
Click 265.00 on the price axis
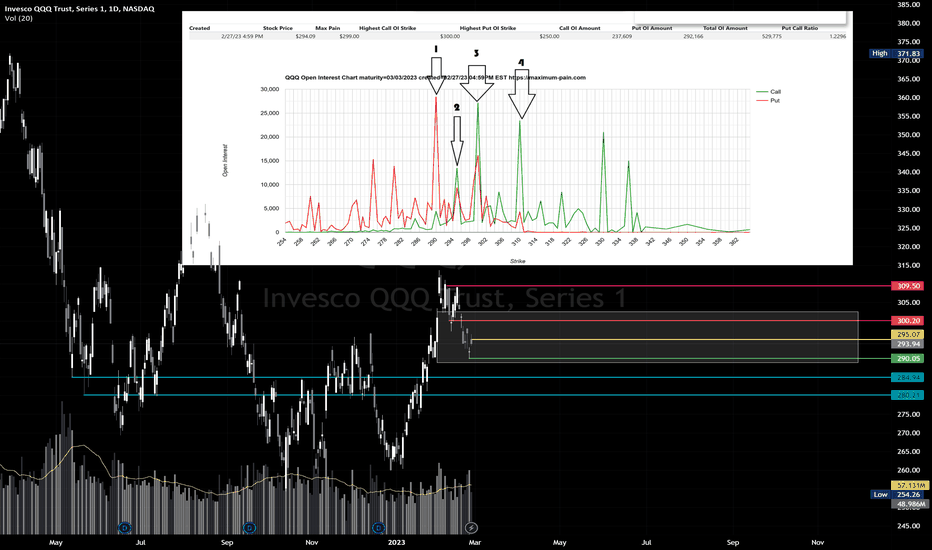coord(909,452)
